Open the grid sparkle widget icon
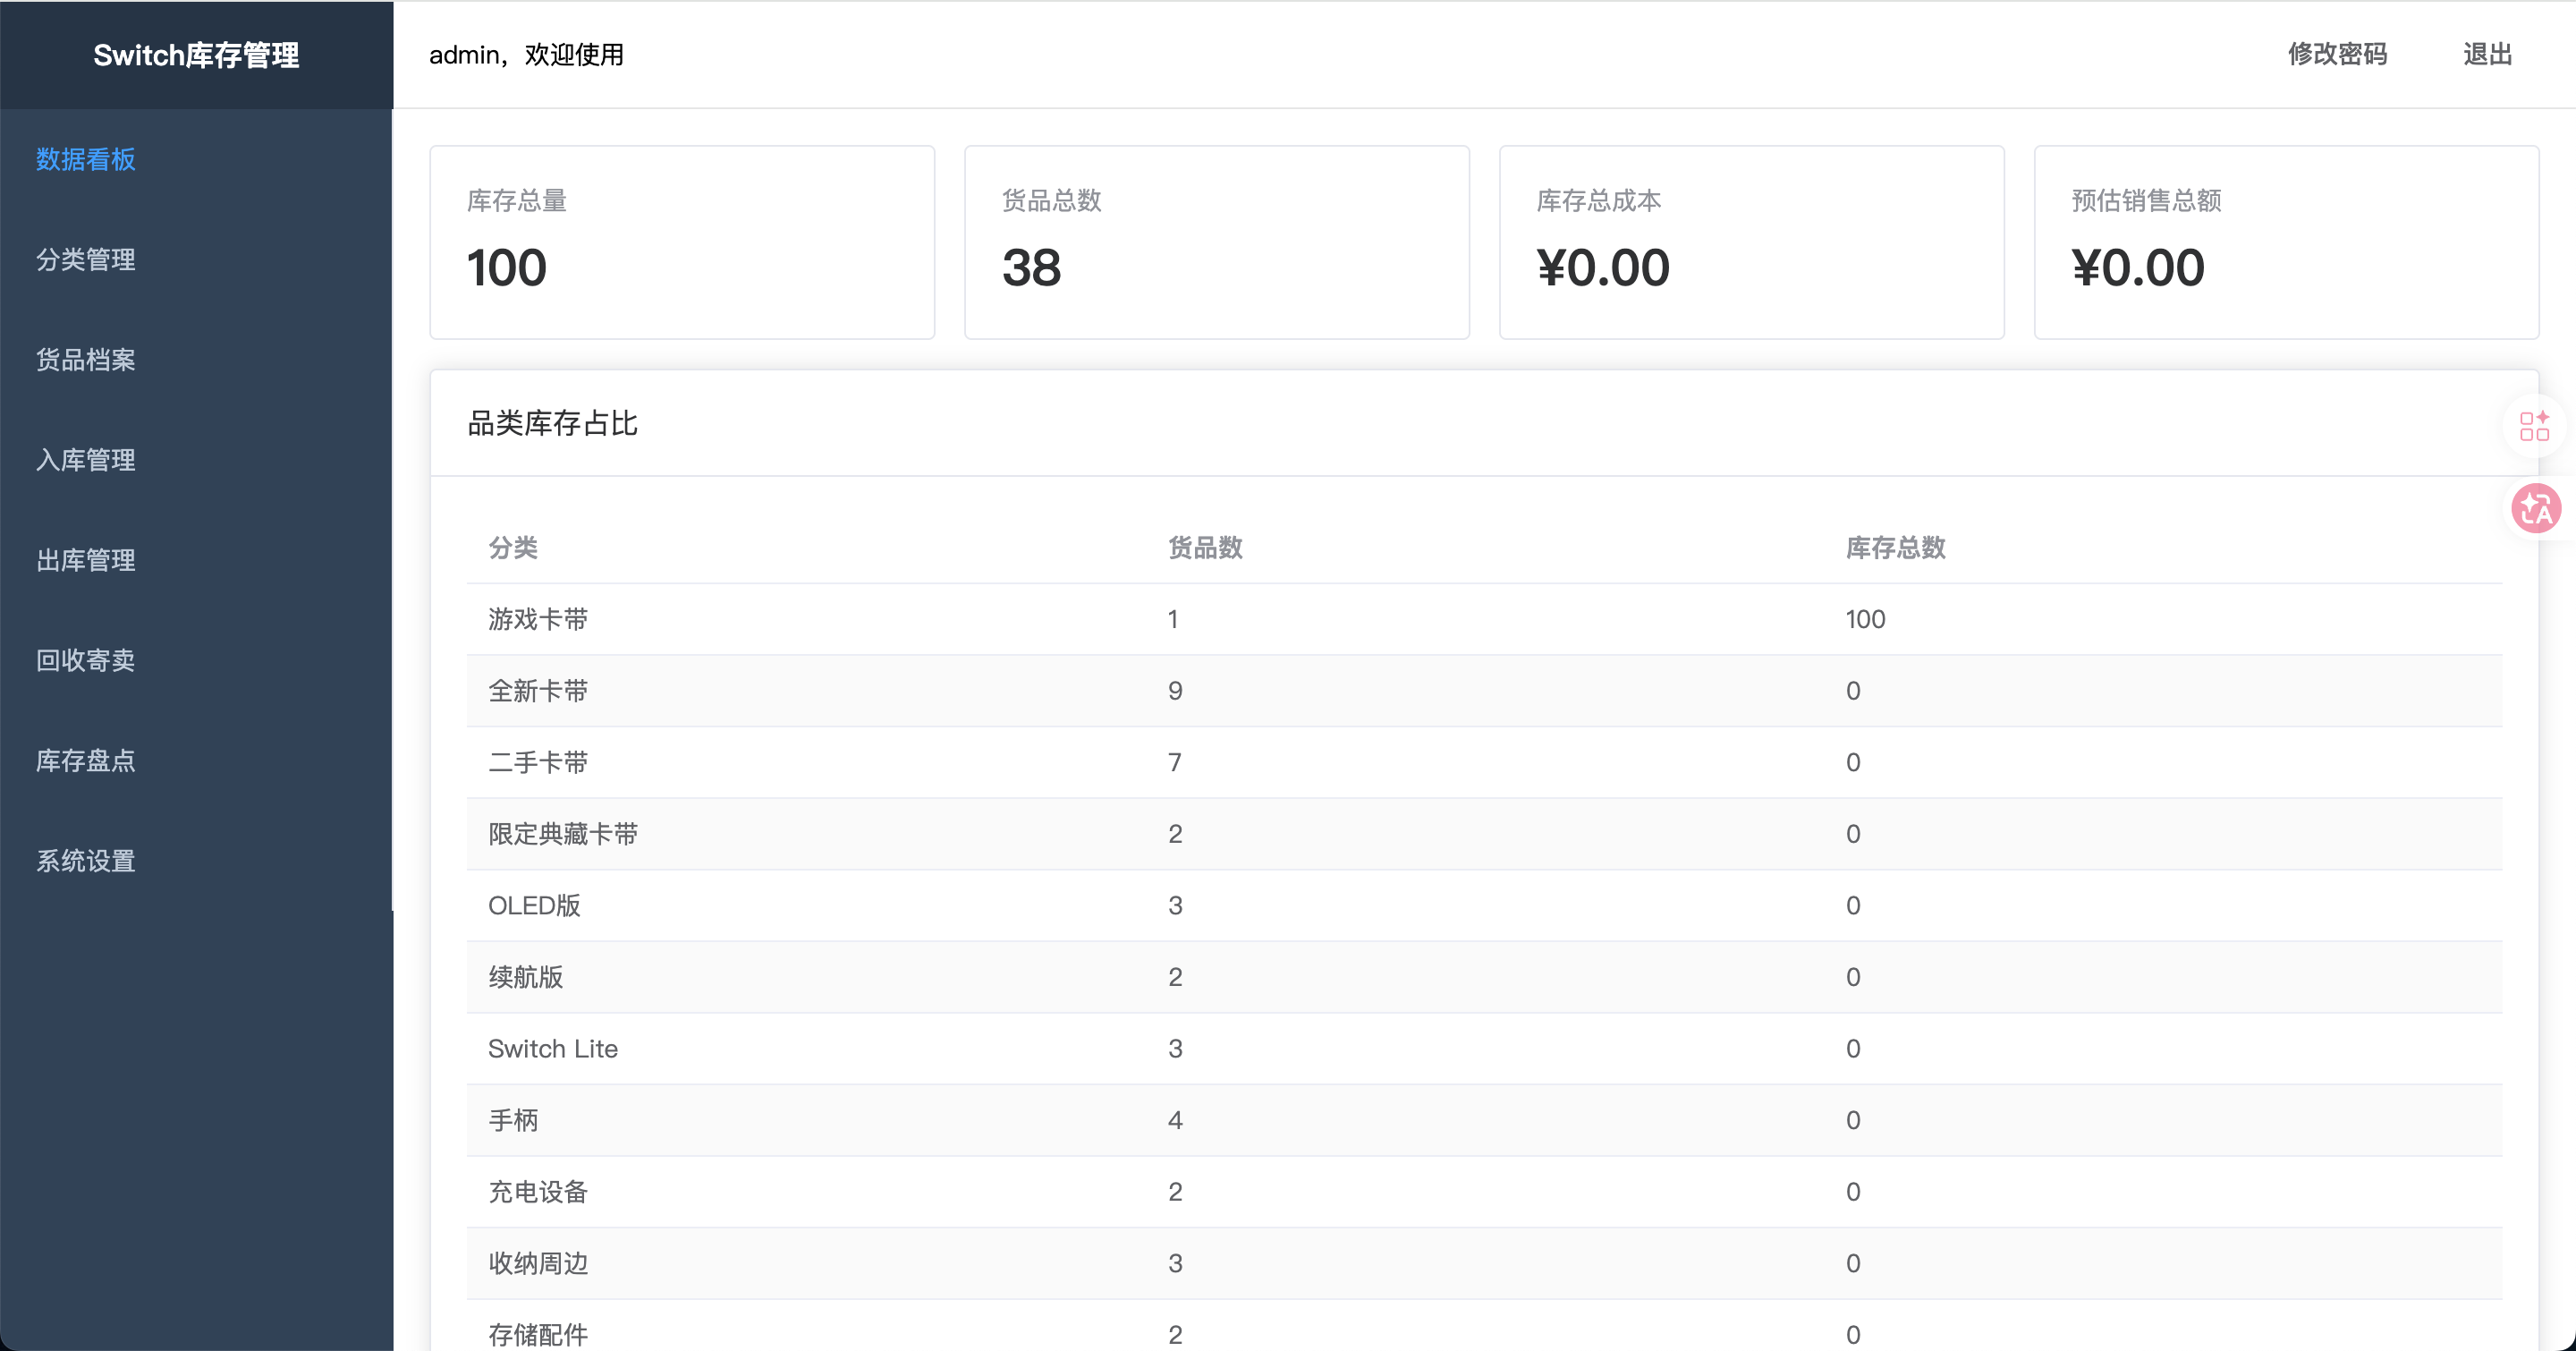The image size is (2576, 1351). pyautogui.click(x=2534, y=426)
